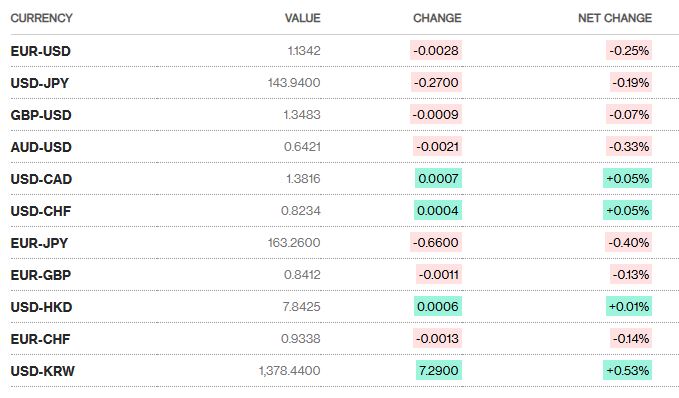Open the AUD-USD currency link

(x=41, y=147)
